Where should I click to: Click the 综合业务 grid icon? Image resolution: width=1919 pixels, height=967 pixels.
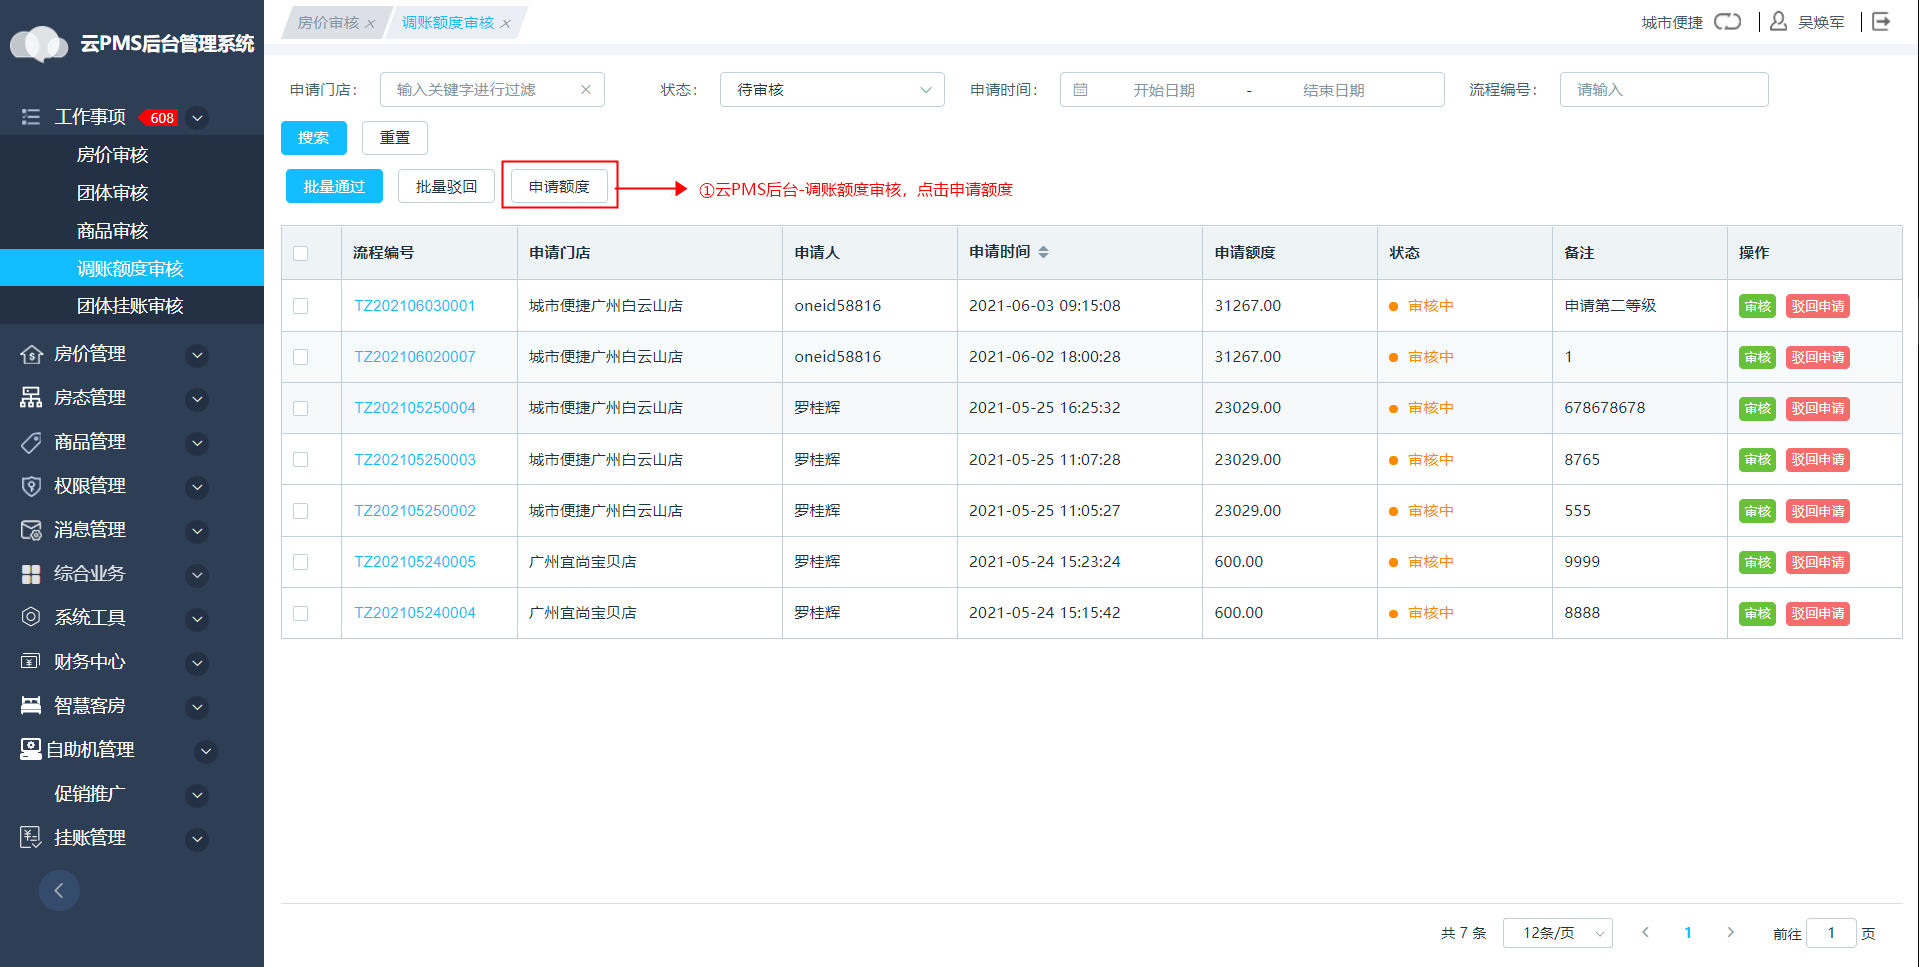31,574
